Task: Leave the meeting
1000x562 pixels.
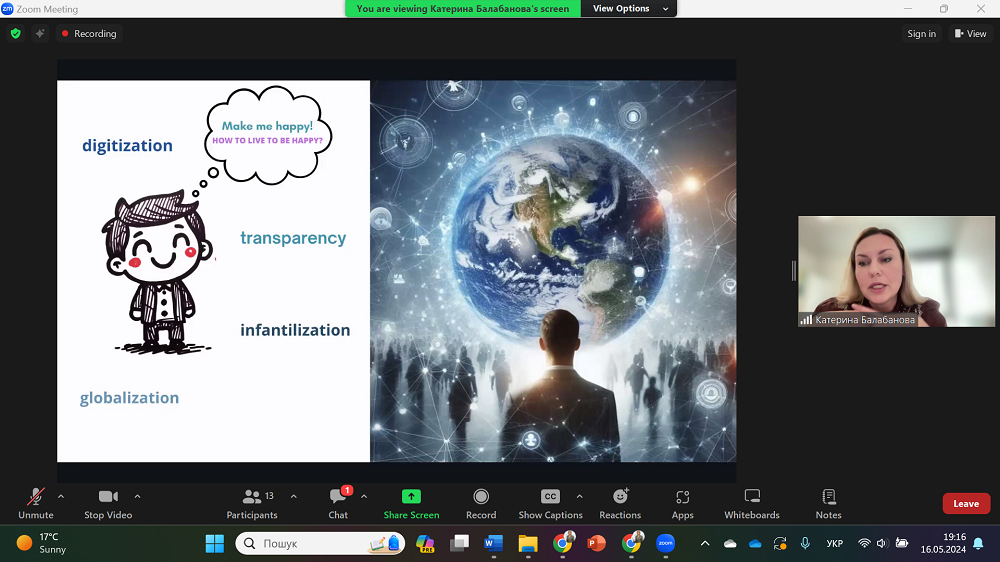Action: (x=965, y=504)
